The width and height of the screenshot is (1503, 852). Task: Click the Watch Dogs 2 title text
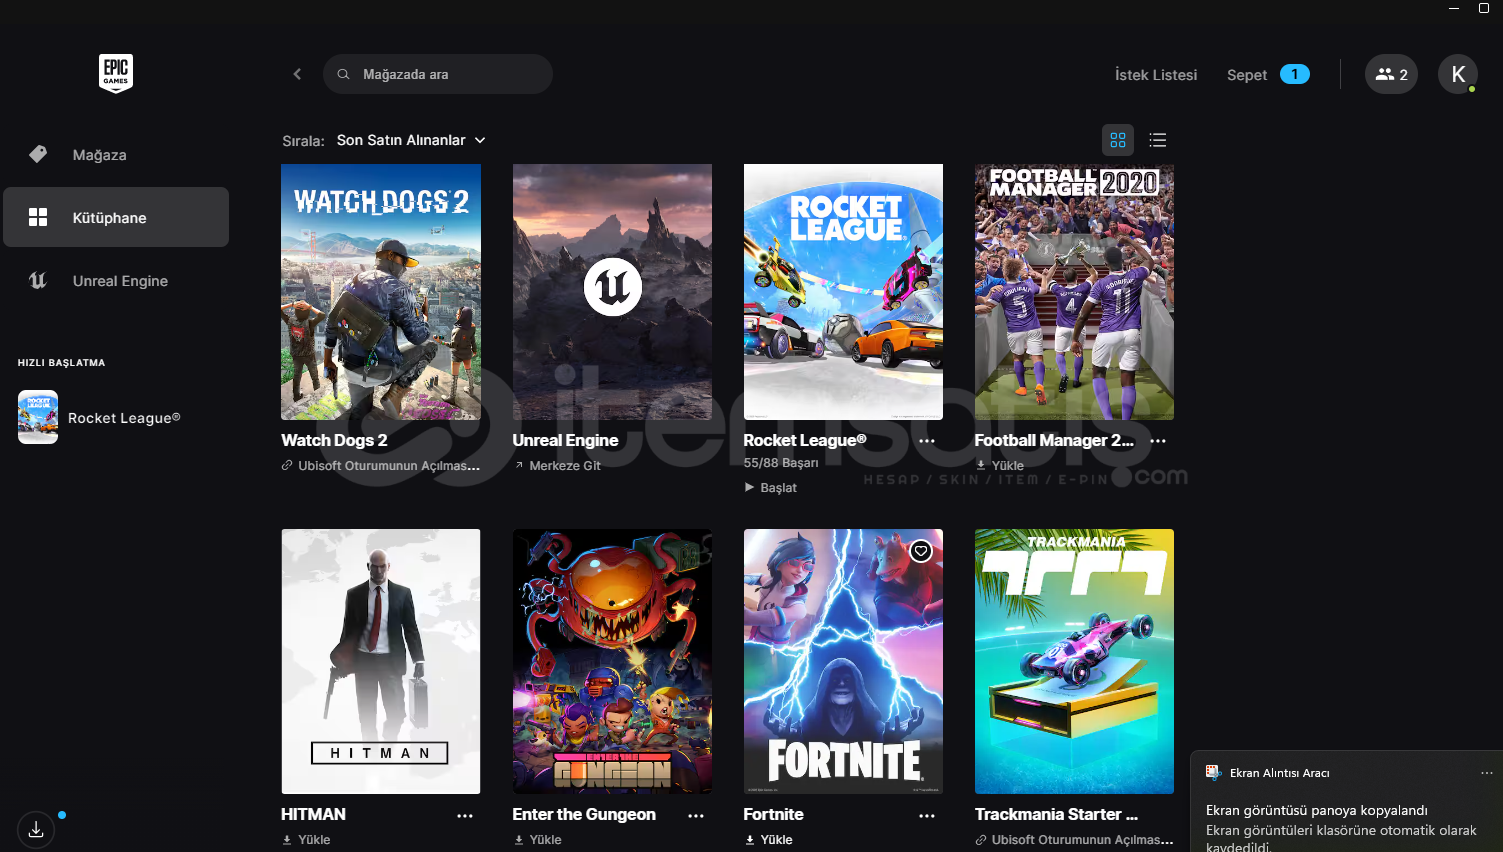(x=334, y=440)
